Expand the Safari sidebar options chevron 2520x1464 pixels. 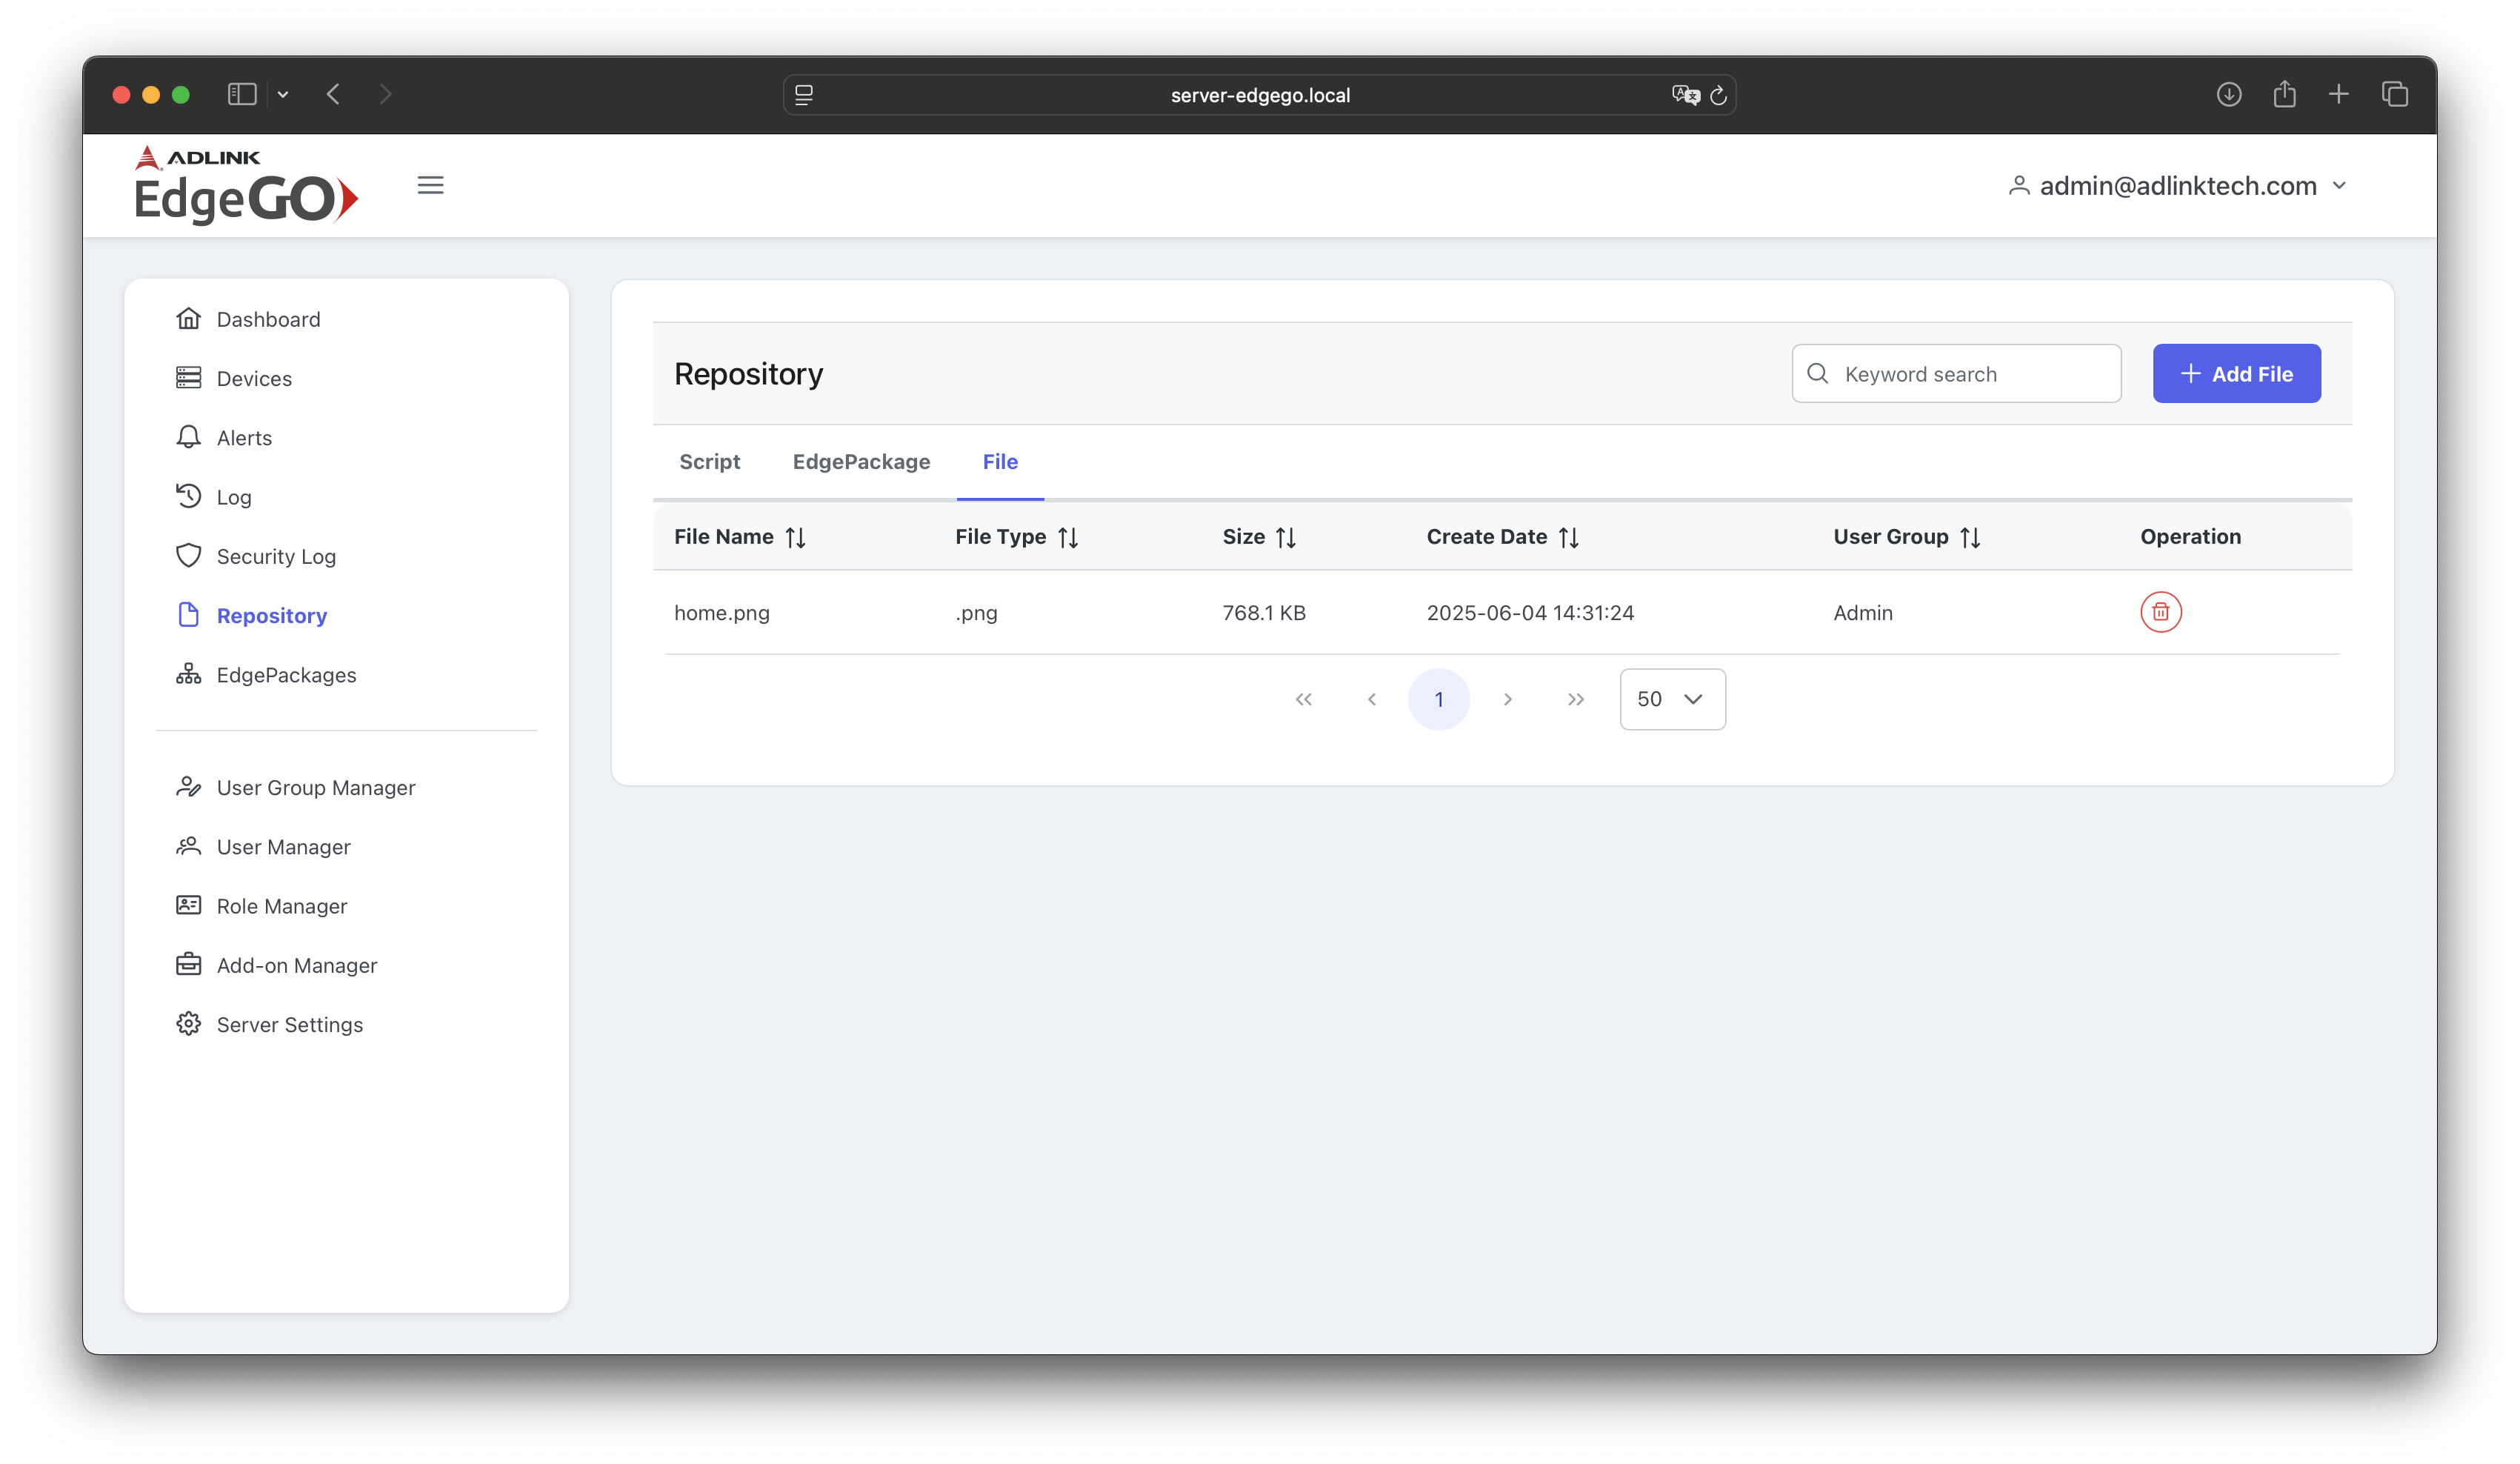tap(283, 95)
